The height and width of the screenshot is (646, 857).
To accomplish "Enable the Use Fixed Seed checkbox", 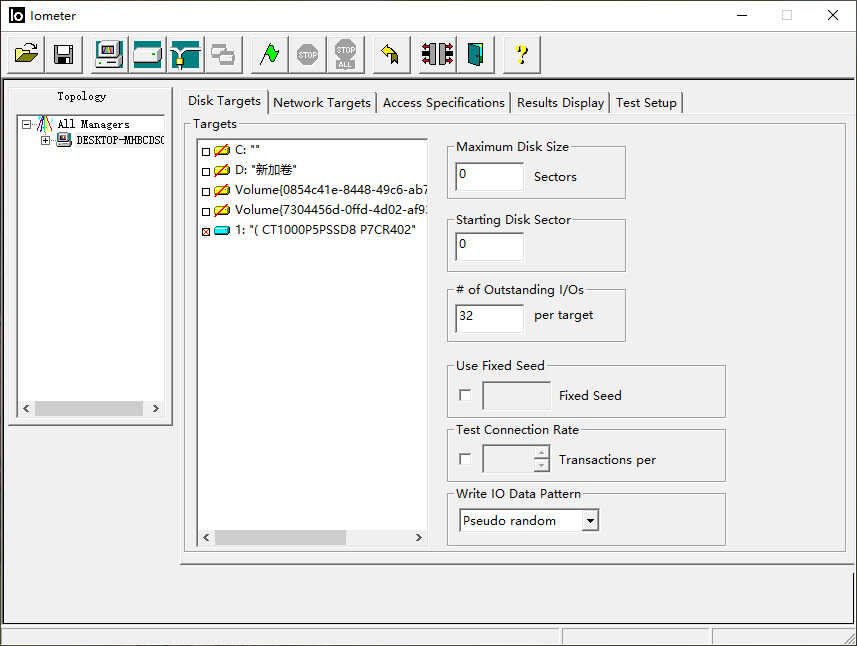I will click(x=465, y=395).
